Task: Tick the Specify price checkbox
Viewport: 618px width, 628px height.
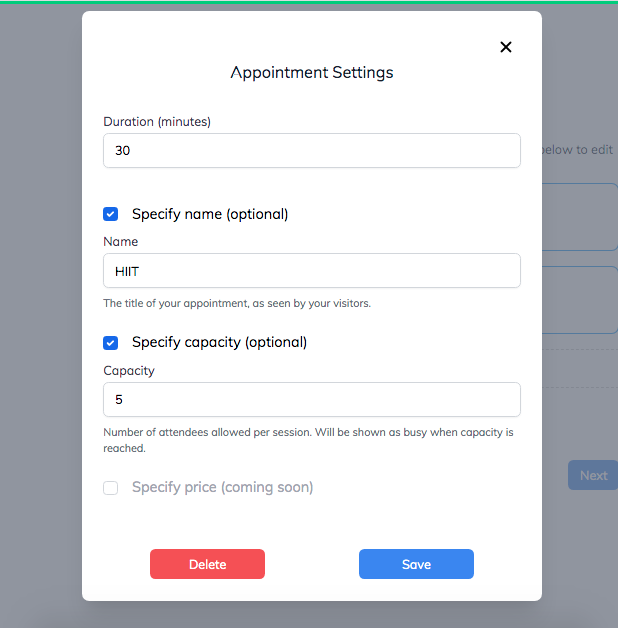Action: (x=111, y=488)
